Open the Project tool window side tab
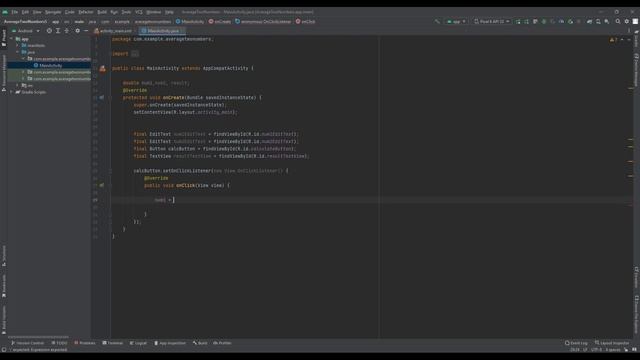 tap(4, 38)
